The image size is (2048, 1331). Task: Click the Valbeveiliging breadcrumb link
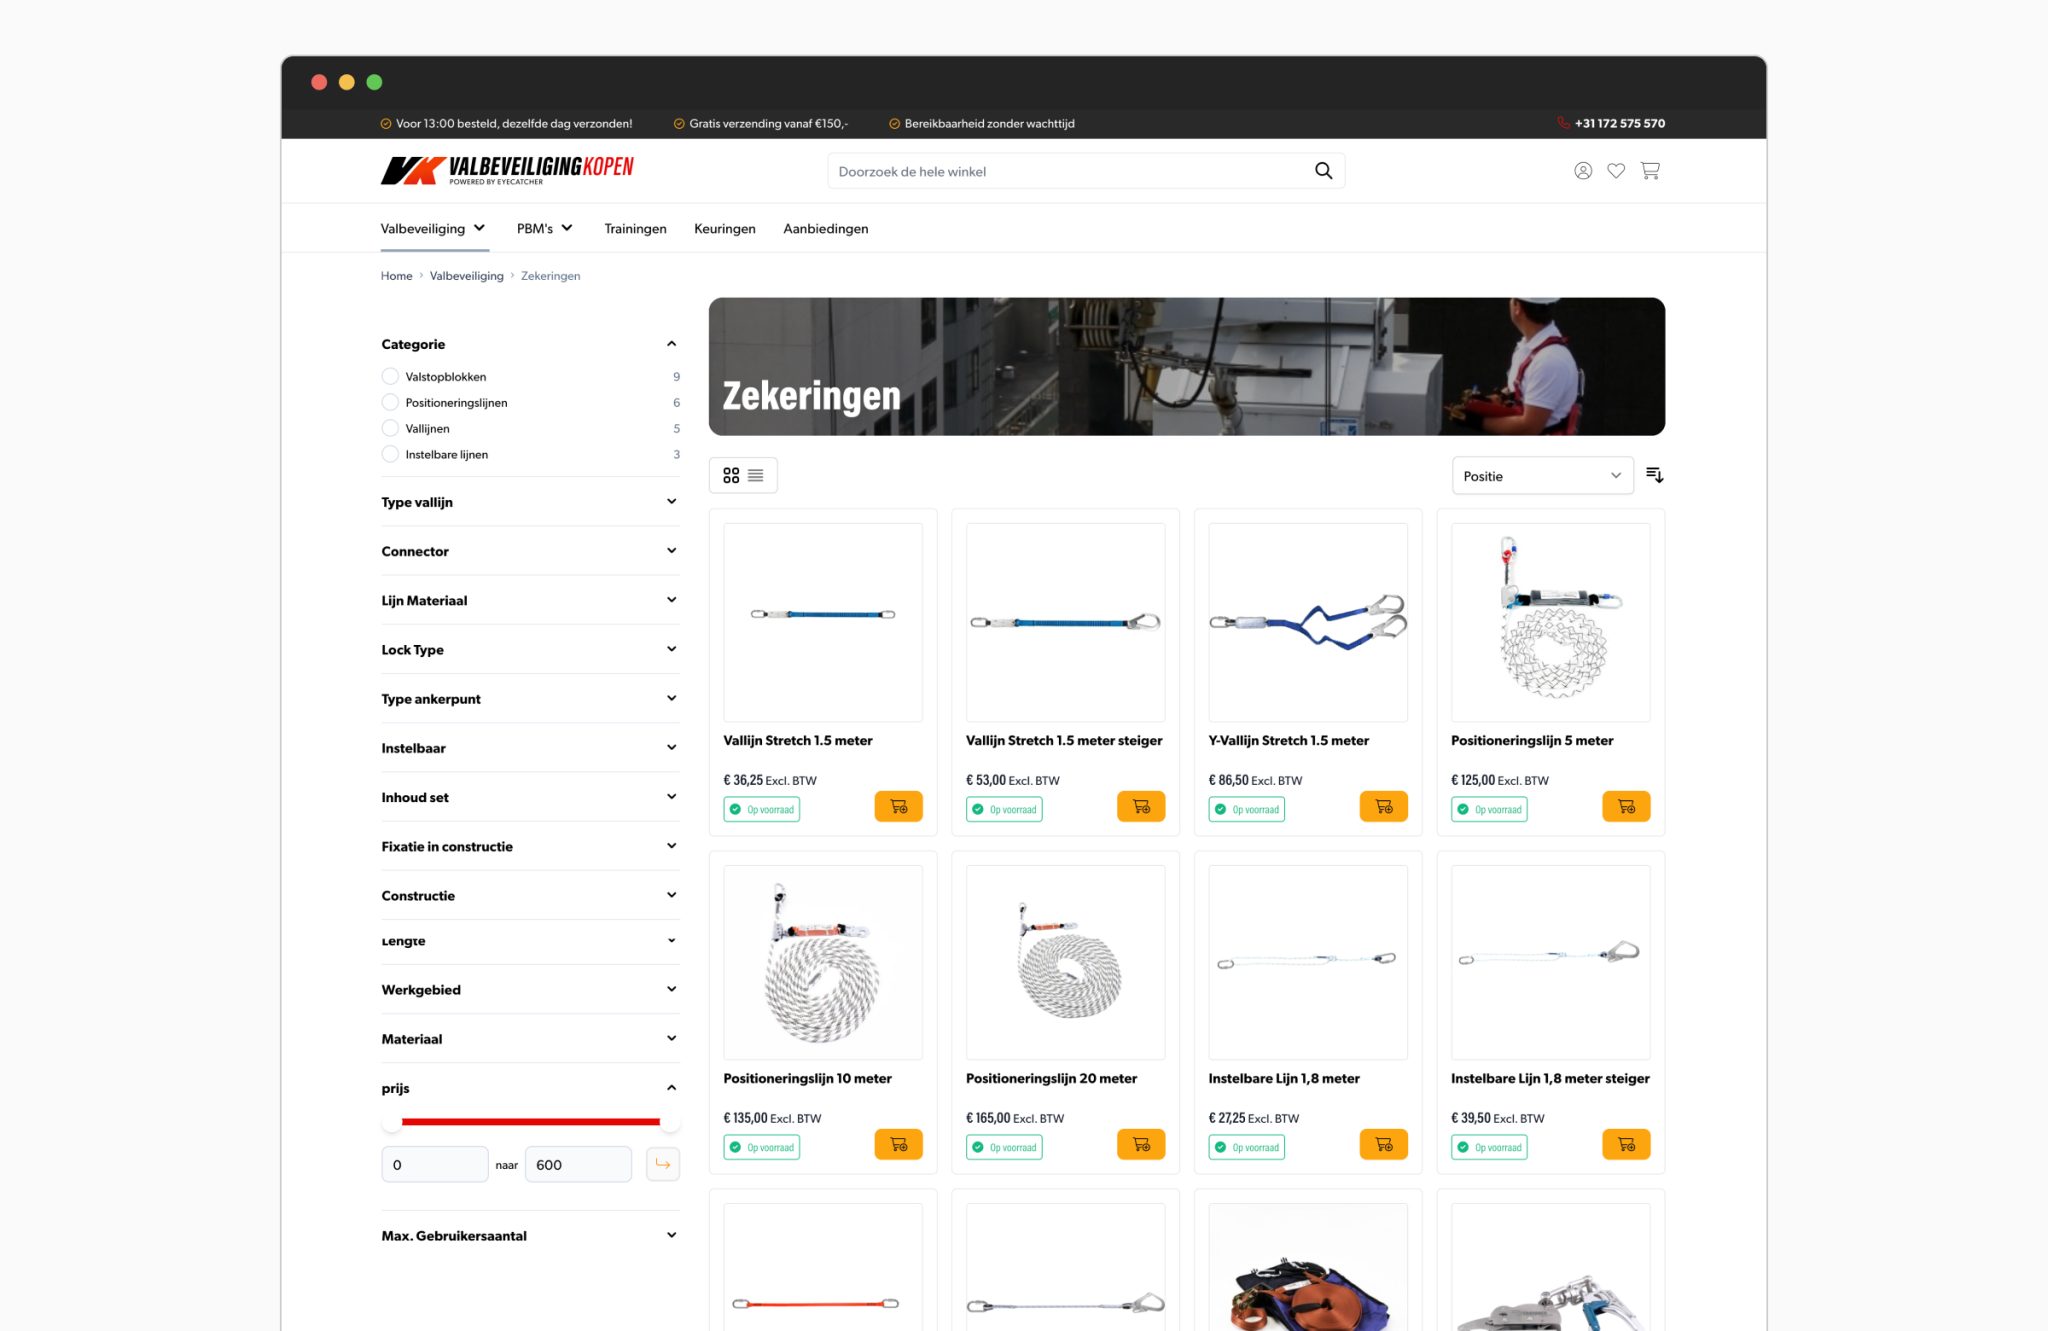pyautogui.click(x=467, y=276)
